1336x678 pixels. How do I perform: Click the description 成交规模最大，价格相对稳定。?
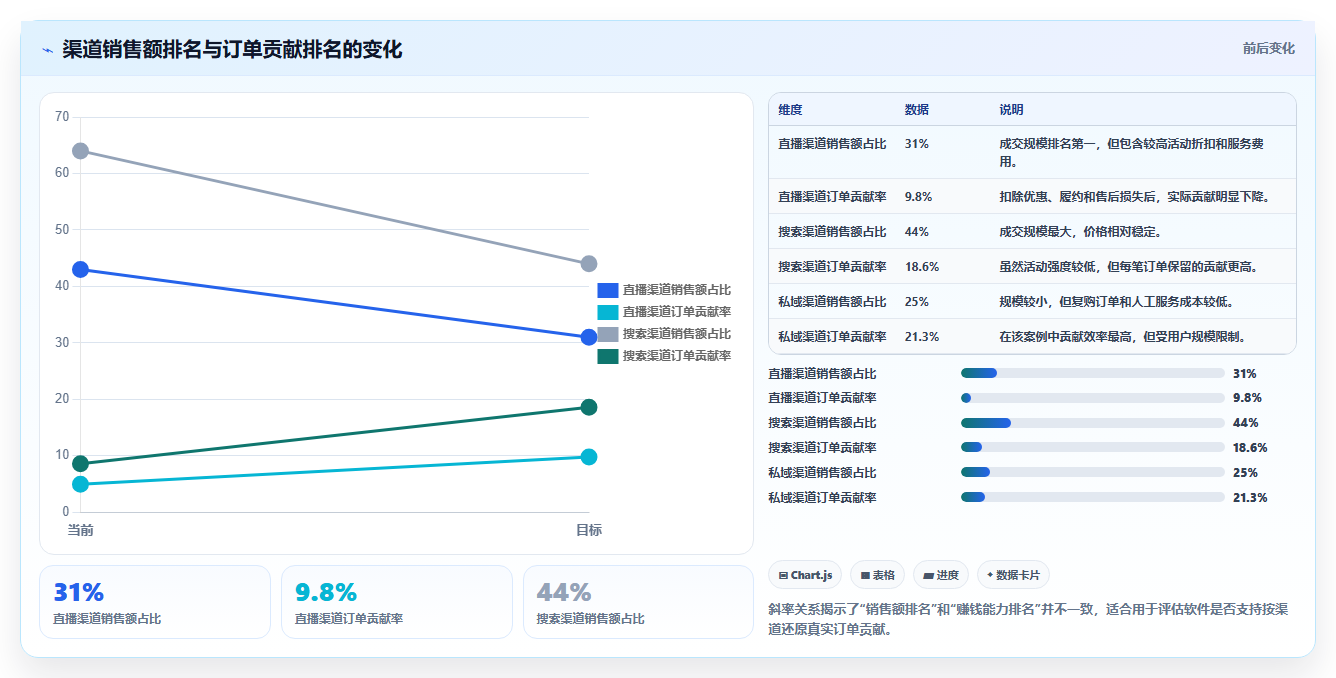[x=1080, y=232]
